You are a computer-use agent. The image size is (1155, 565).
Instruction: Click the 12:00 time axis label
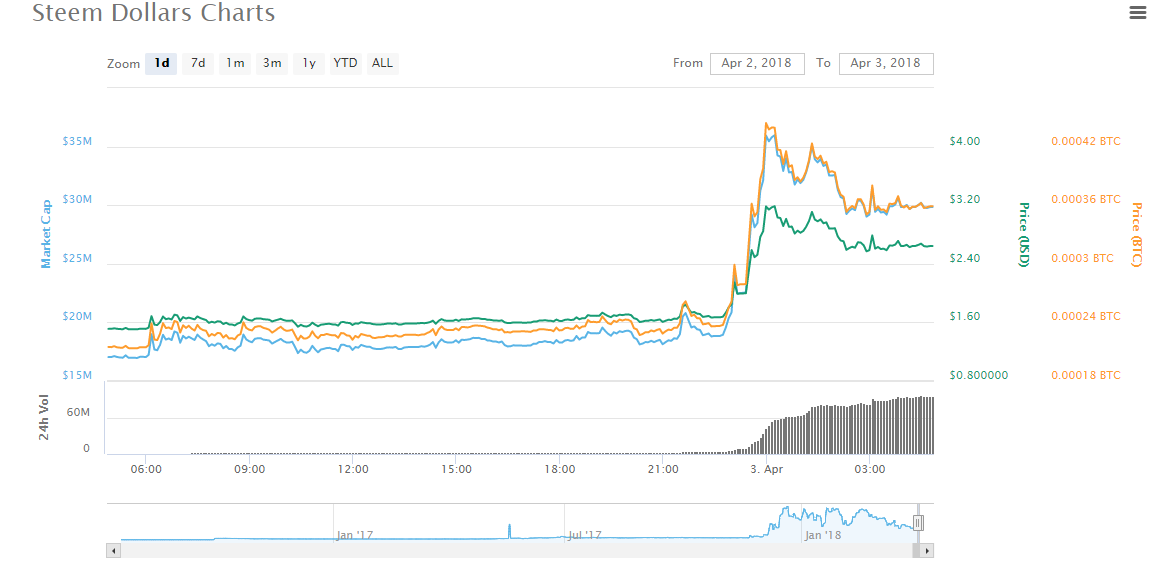(353, 469)
